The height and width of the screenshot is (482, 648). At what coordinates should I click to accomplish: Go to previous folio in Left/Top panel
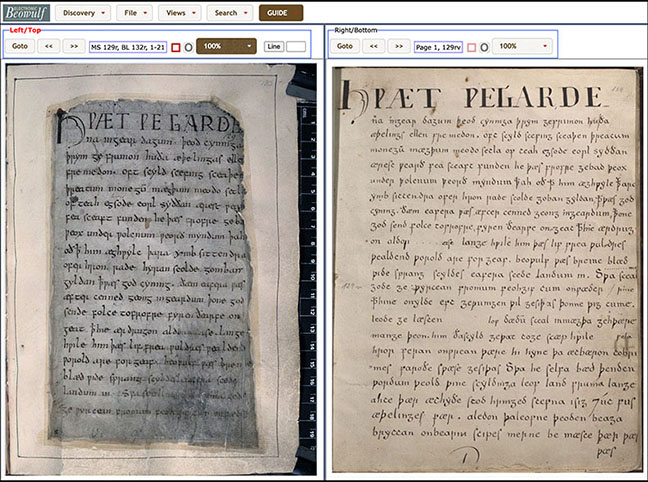tap(49, 46)
